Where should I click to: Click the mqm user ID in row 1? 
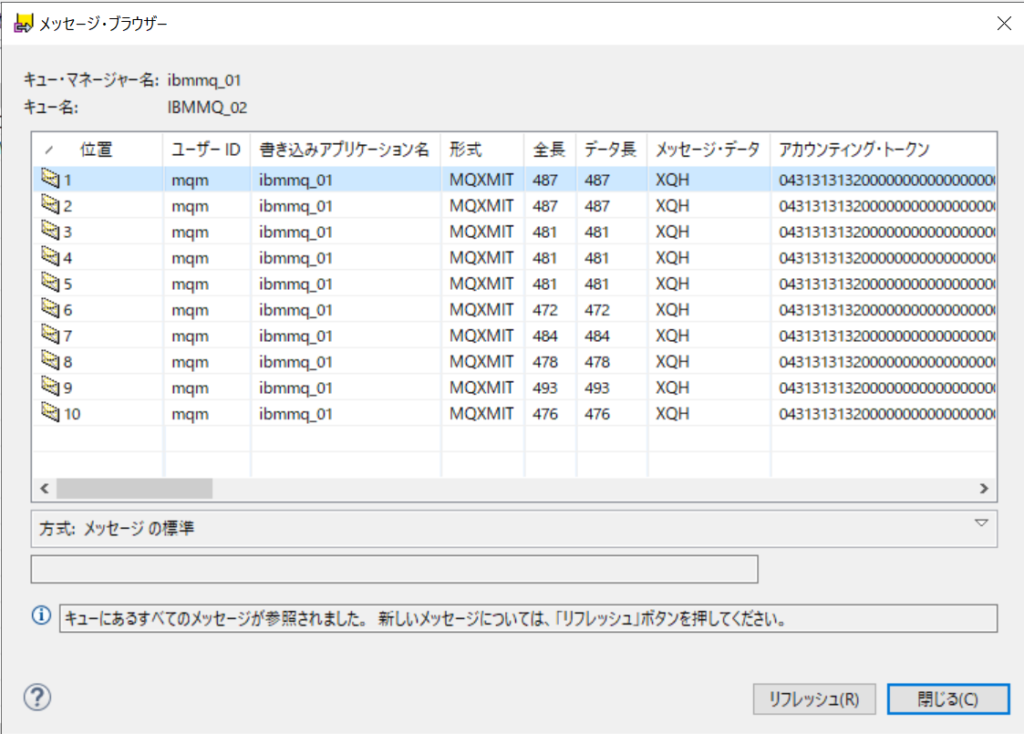[190, 180]
